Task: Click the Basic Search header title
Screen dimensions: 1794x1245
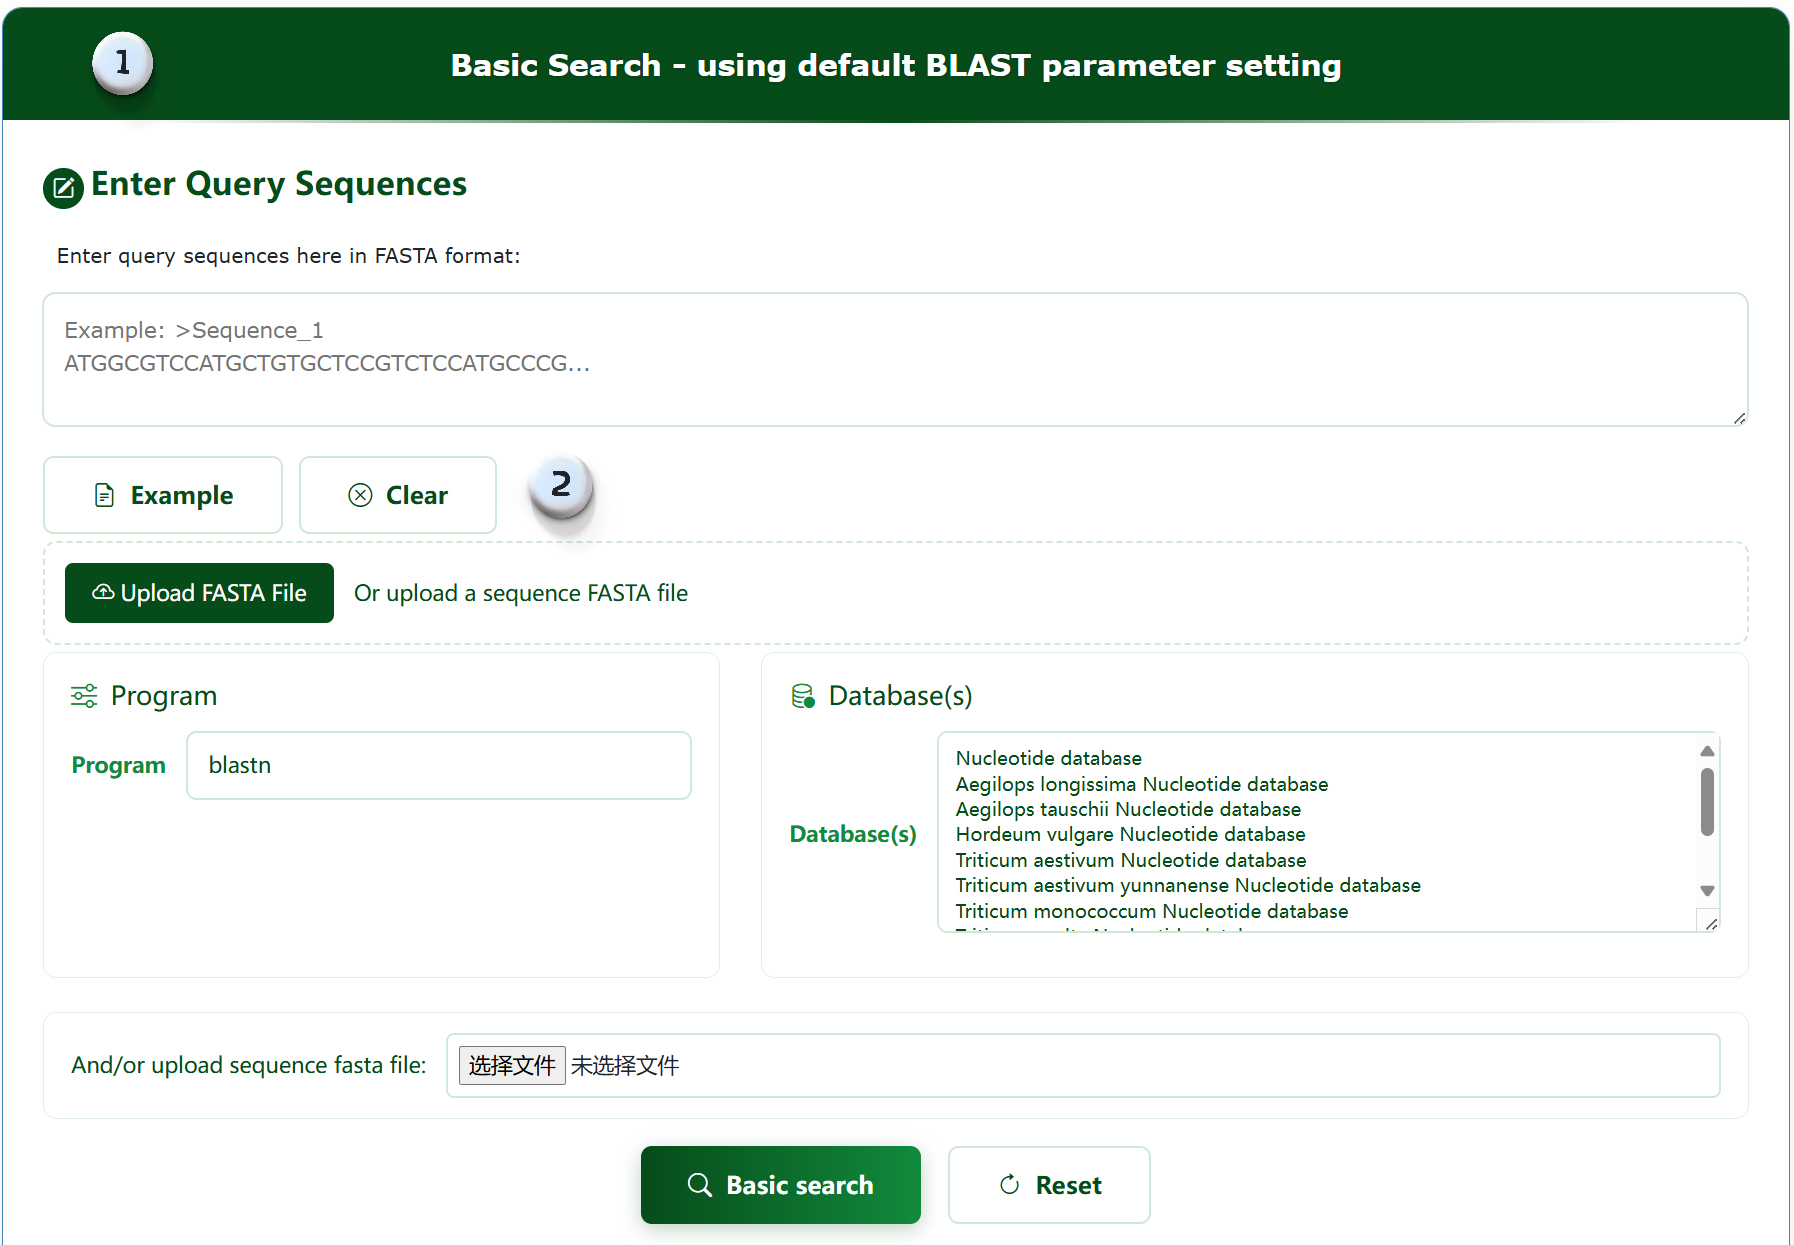Action: 896,65
